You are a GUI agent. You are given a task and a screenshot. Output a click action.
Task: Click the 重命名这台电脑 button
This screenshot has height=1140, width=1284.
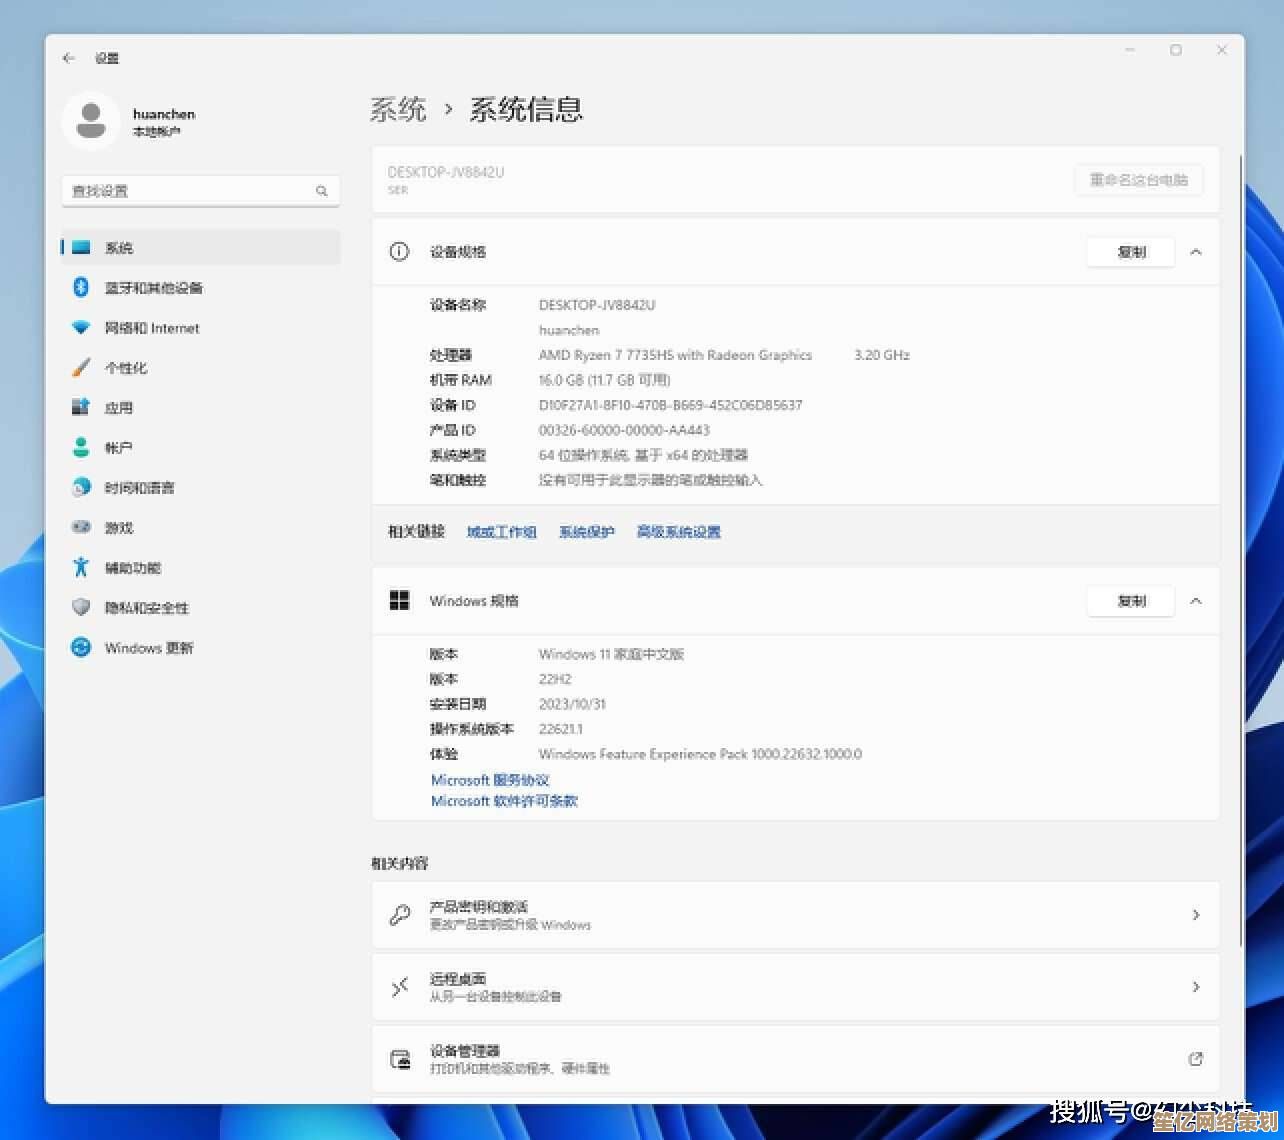pos(1139,180)
